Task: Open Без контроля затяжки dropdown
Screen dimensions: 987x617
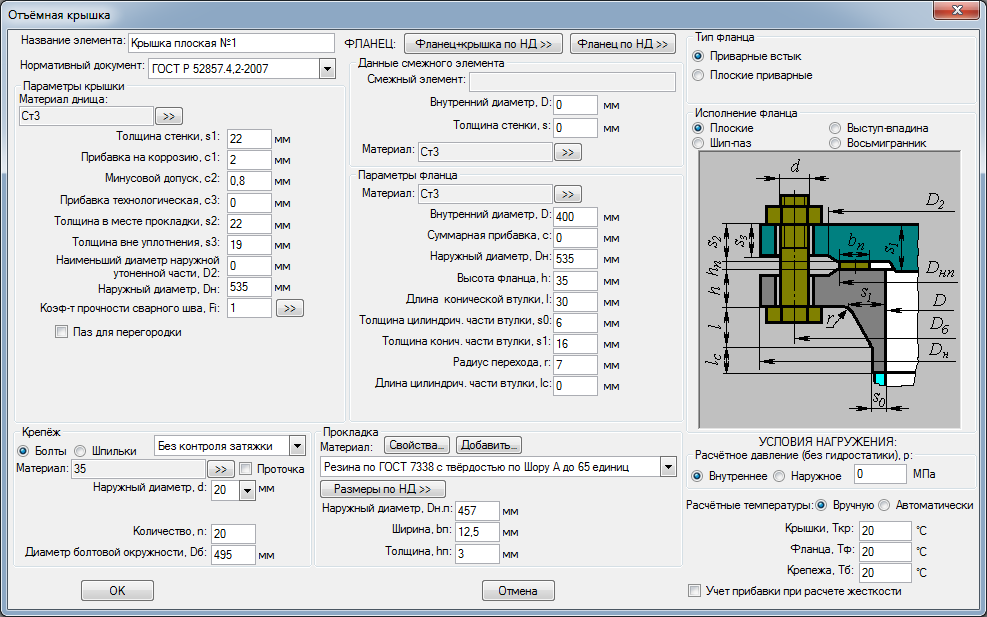Action: pyautogui.click(x=297, y=446)
